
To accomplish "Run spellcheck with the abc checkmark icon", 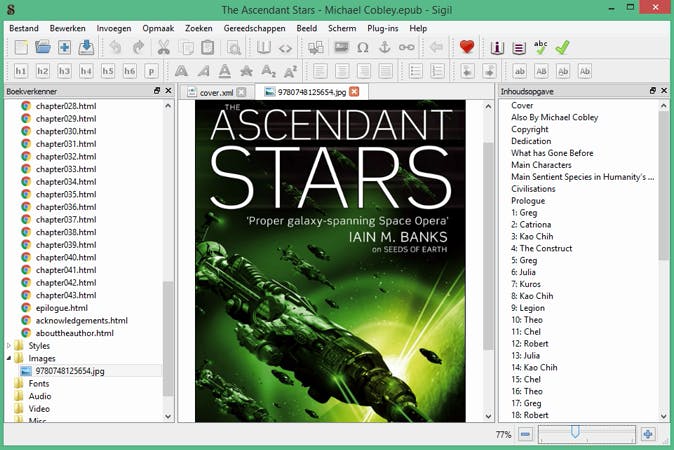I will [541, 47].
